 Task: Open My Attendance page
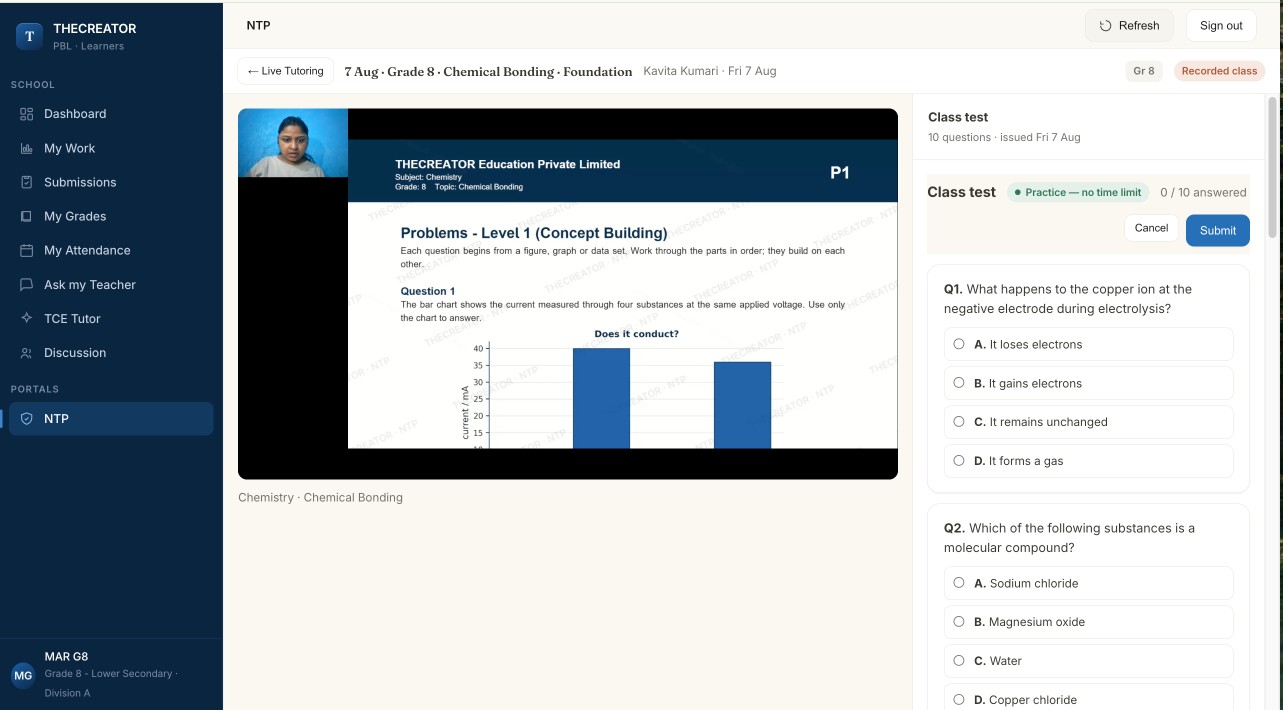[x=111, y=250]
